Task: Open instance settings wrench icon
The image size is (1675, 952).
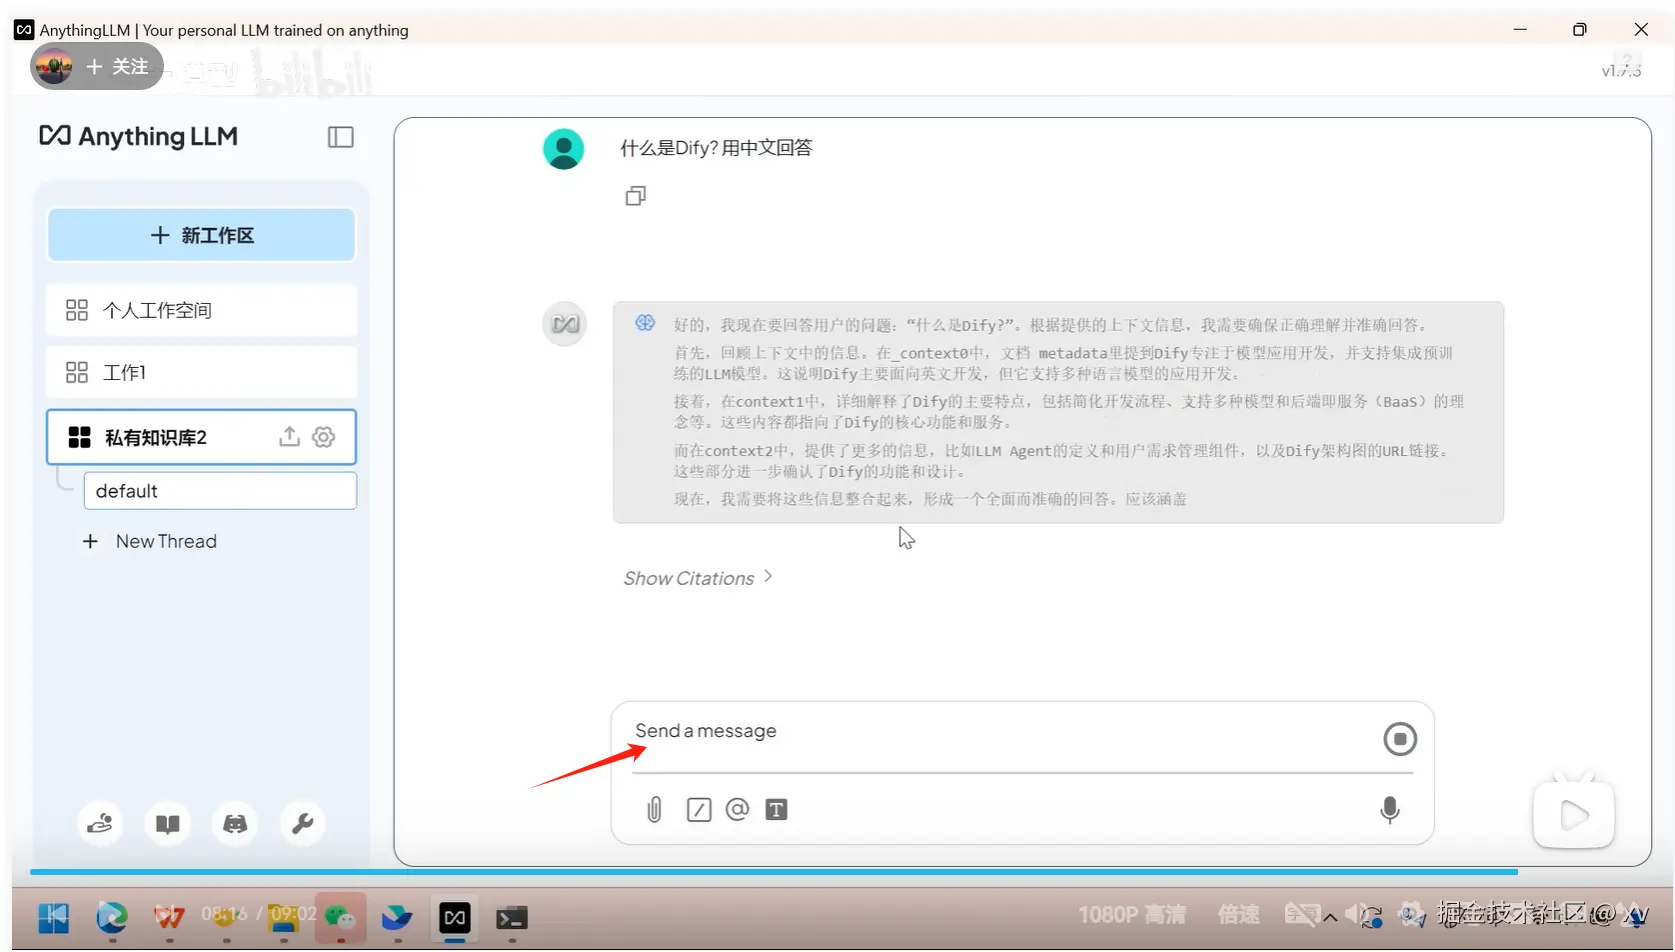Action: coord(302,823)
